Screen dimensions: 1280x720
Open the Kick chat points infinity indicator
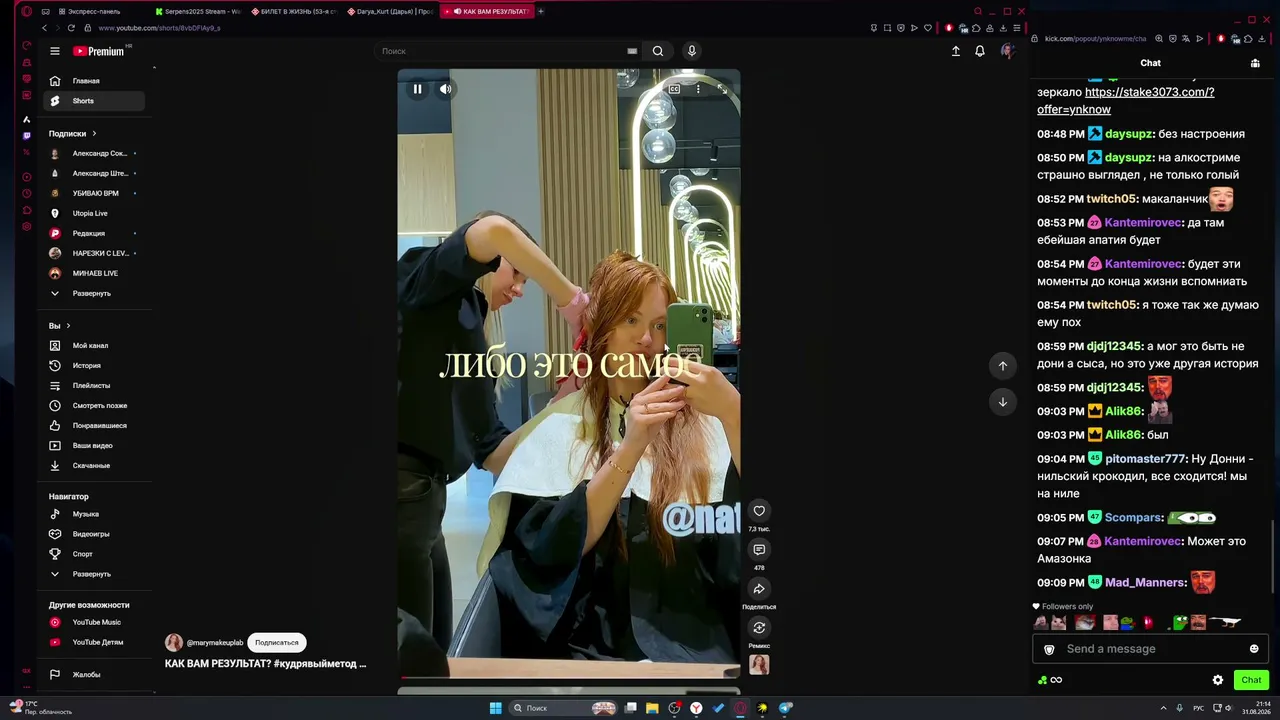[x=1050, y=680]
